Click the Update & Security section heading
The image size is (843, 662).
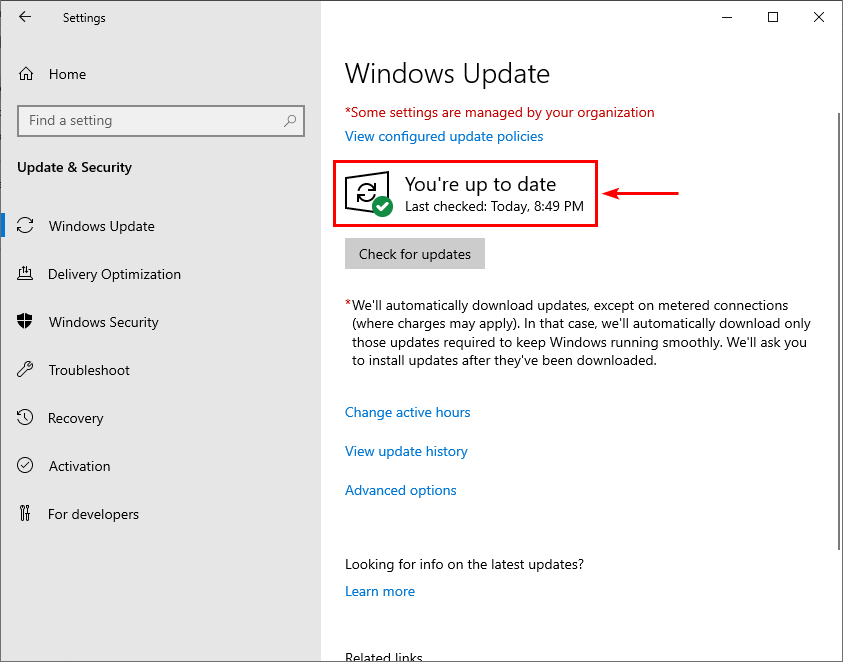[74, 167]
